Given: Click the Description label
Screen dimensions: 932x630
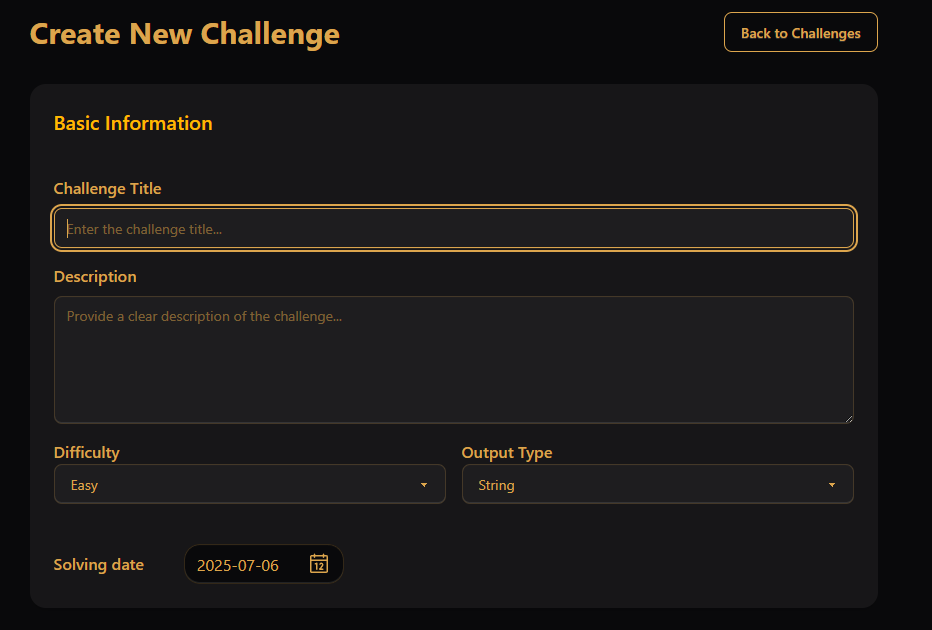Looking at the screenshot, I should point(95,277).
